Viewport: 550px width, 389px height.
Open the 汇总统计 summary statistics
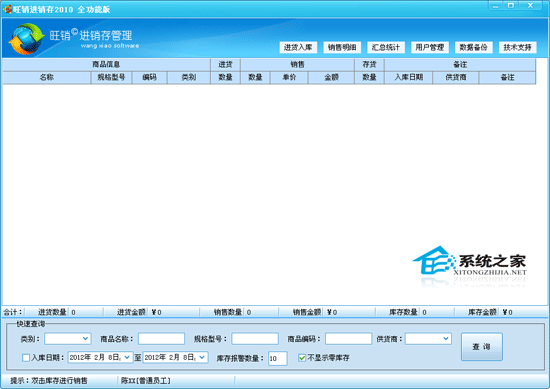tap(386, 47)
